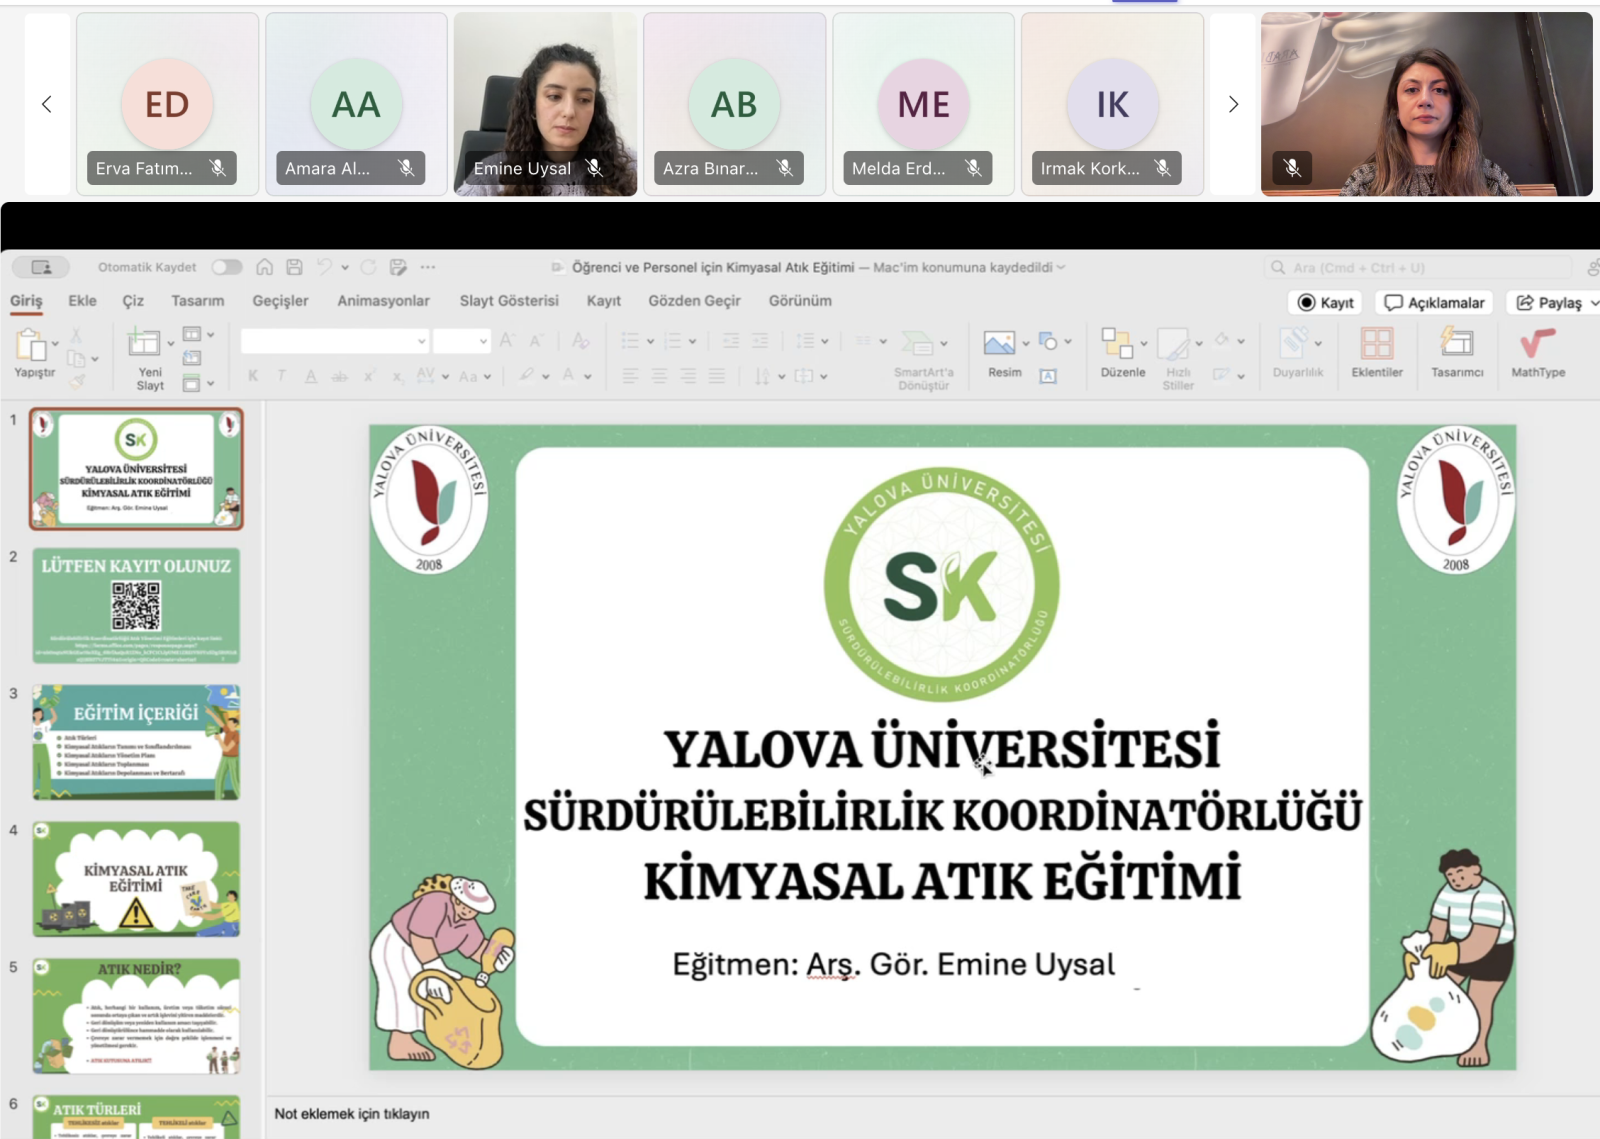Image resolution: width=1600 pixels, height=1139 pixels.
Task: Open the Slayt Gösterisi tab
Action: click(x=509, y=301)
